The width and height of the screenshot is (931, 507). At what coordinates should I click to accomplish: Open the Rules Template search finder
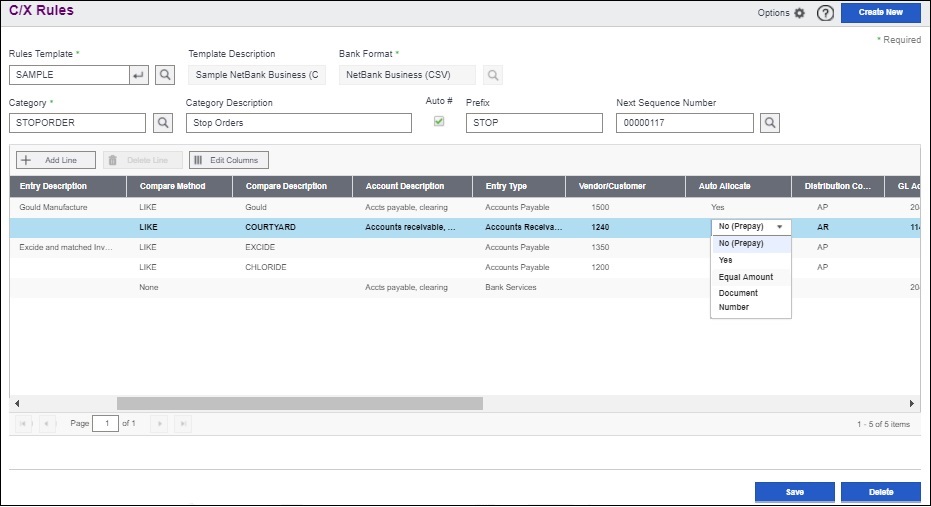165,74
